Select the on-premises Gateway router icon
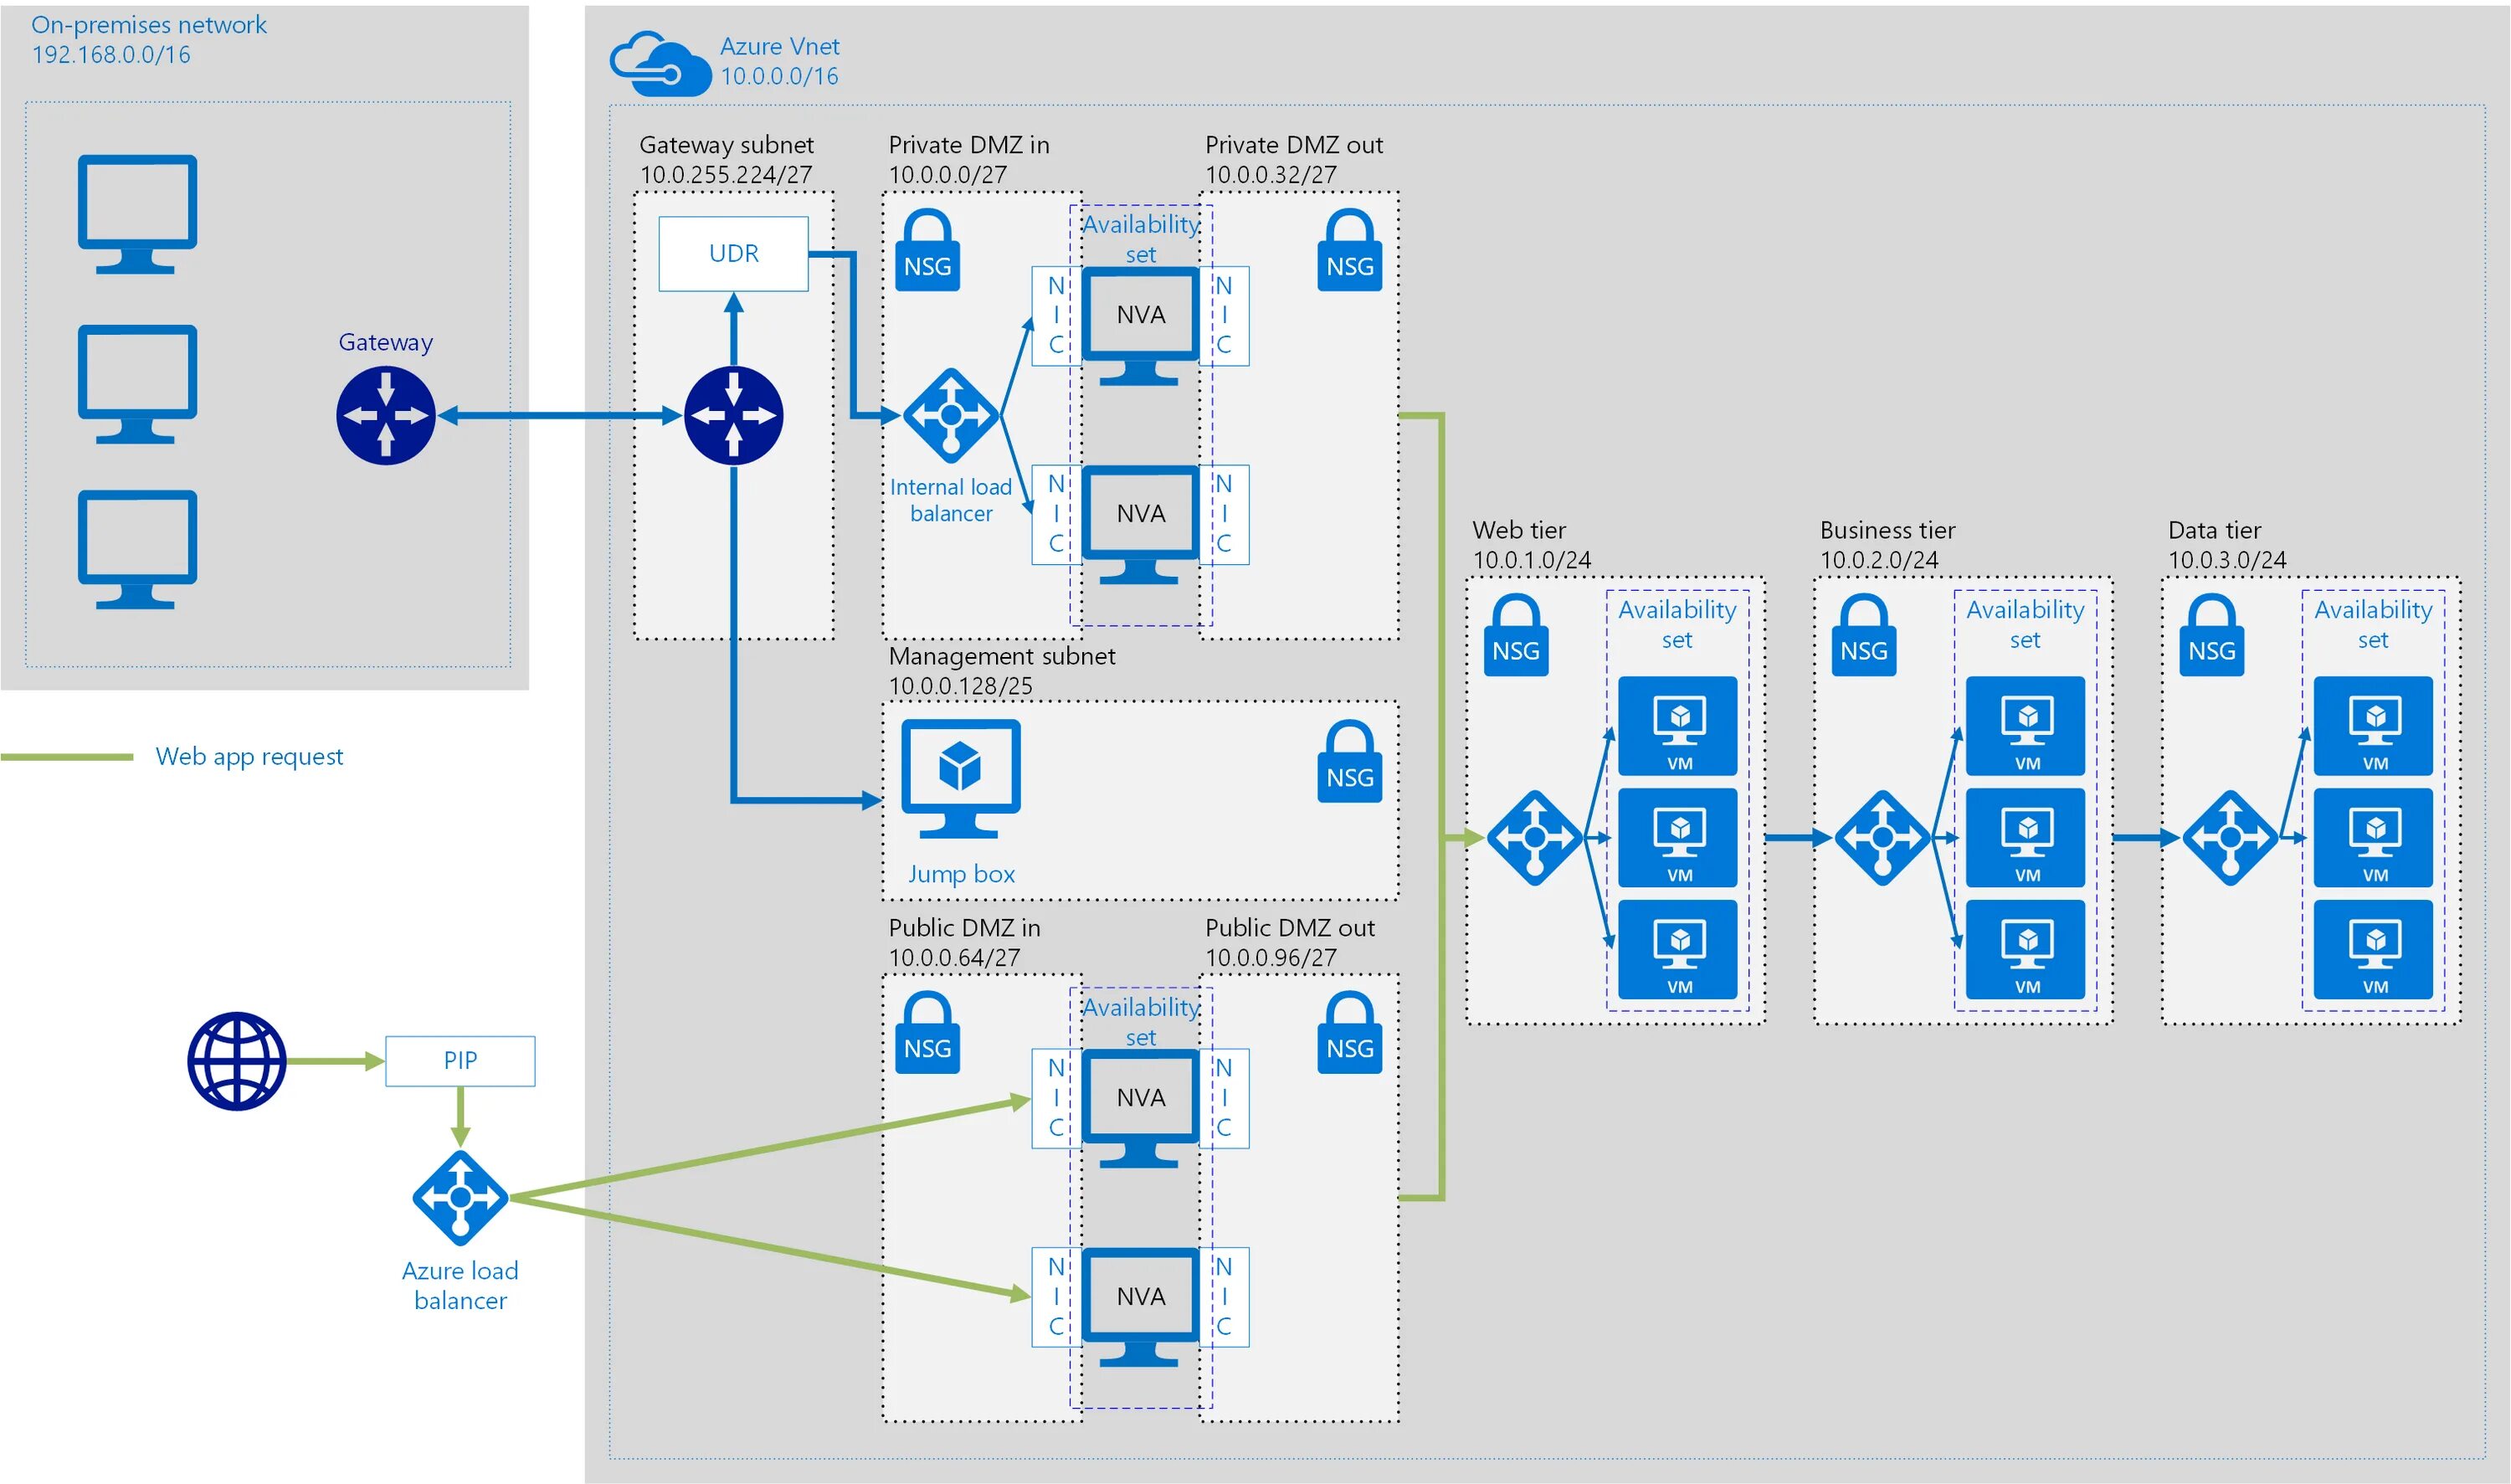The height and width of the screenshot is (1484, 2511). tap(385, 415)
